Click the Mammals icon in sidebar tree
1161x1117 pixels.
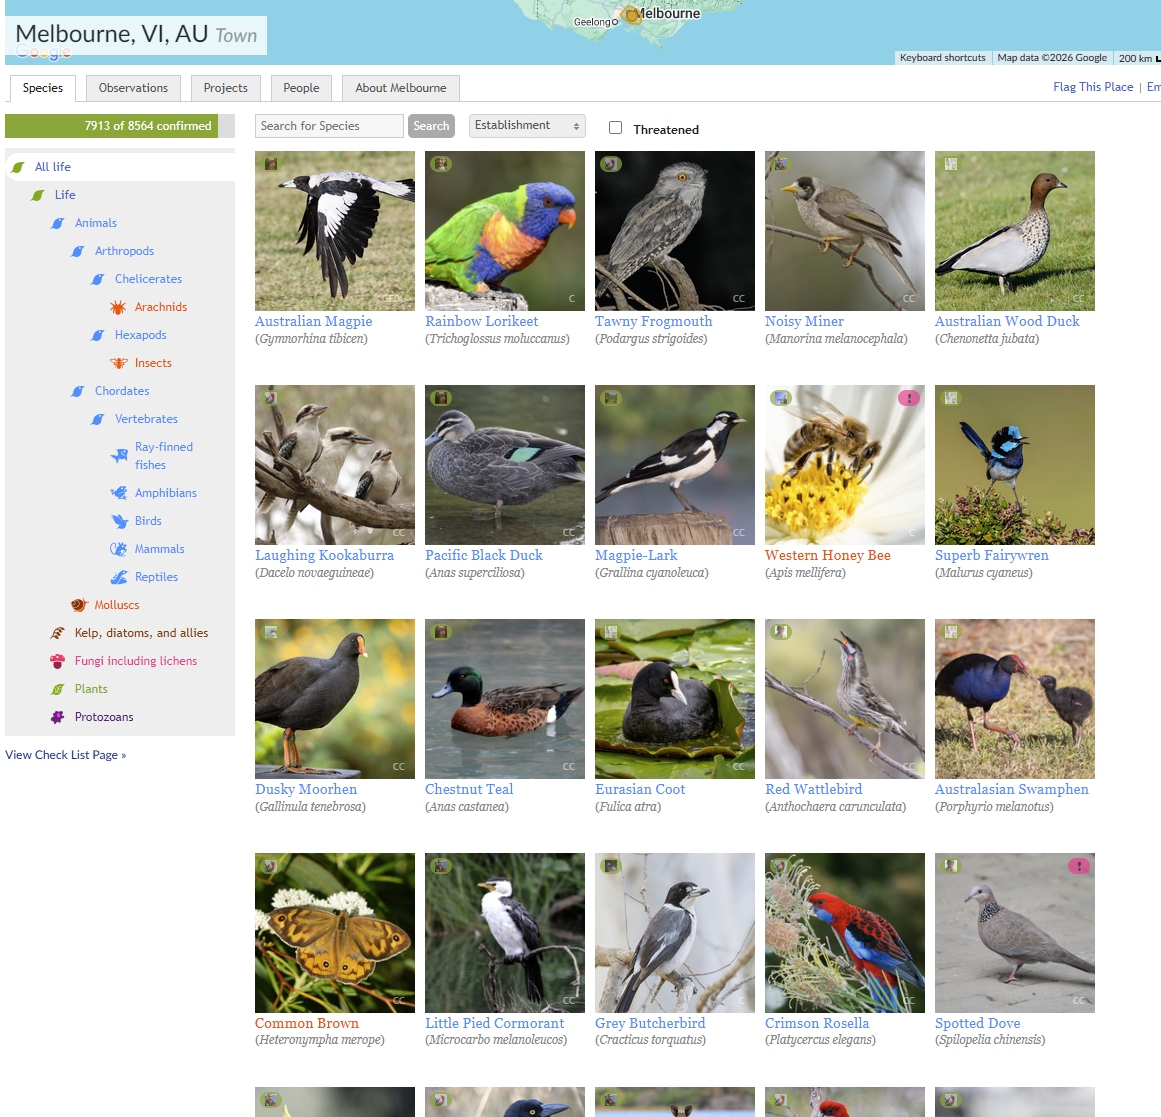click(118, 549)
